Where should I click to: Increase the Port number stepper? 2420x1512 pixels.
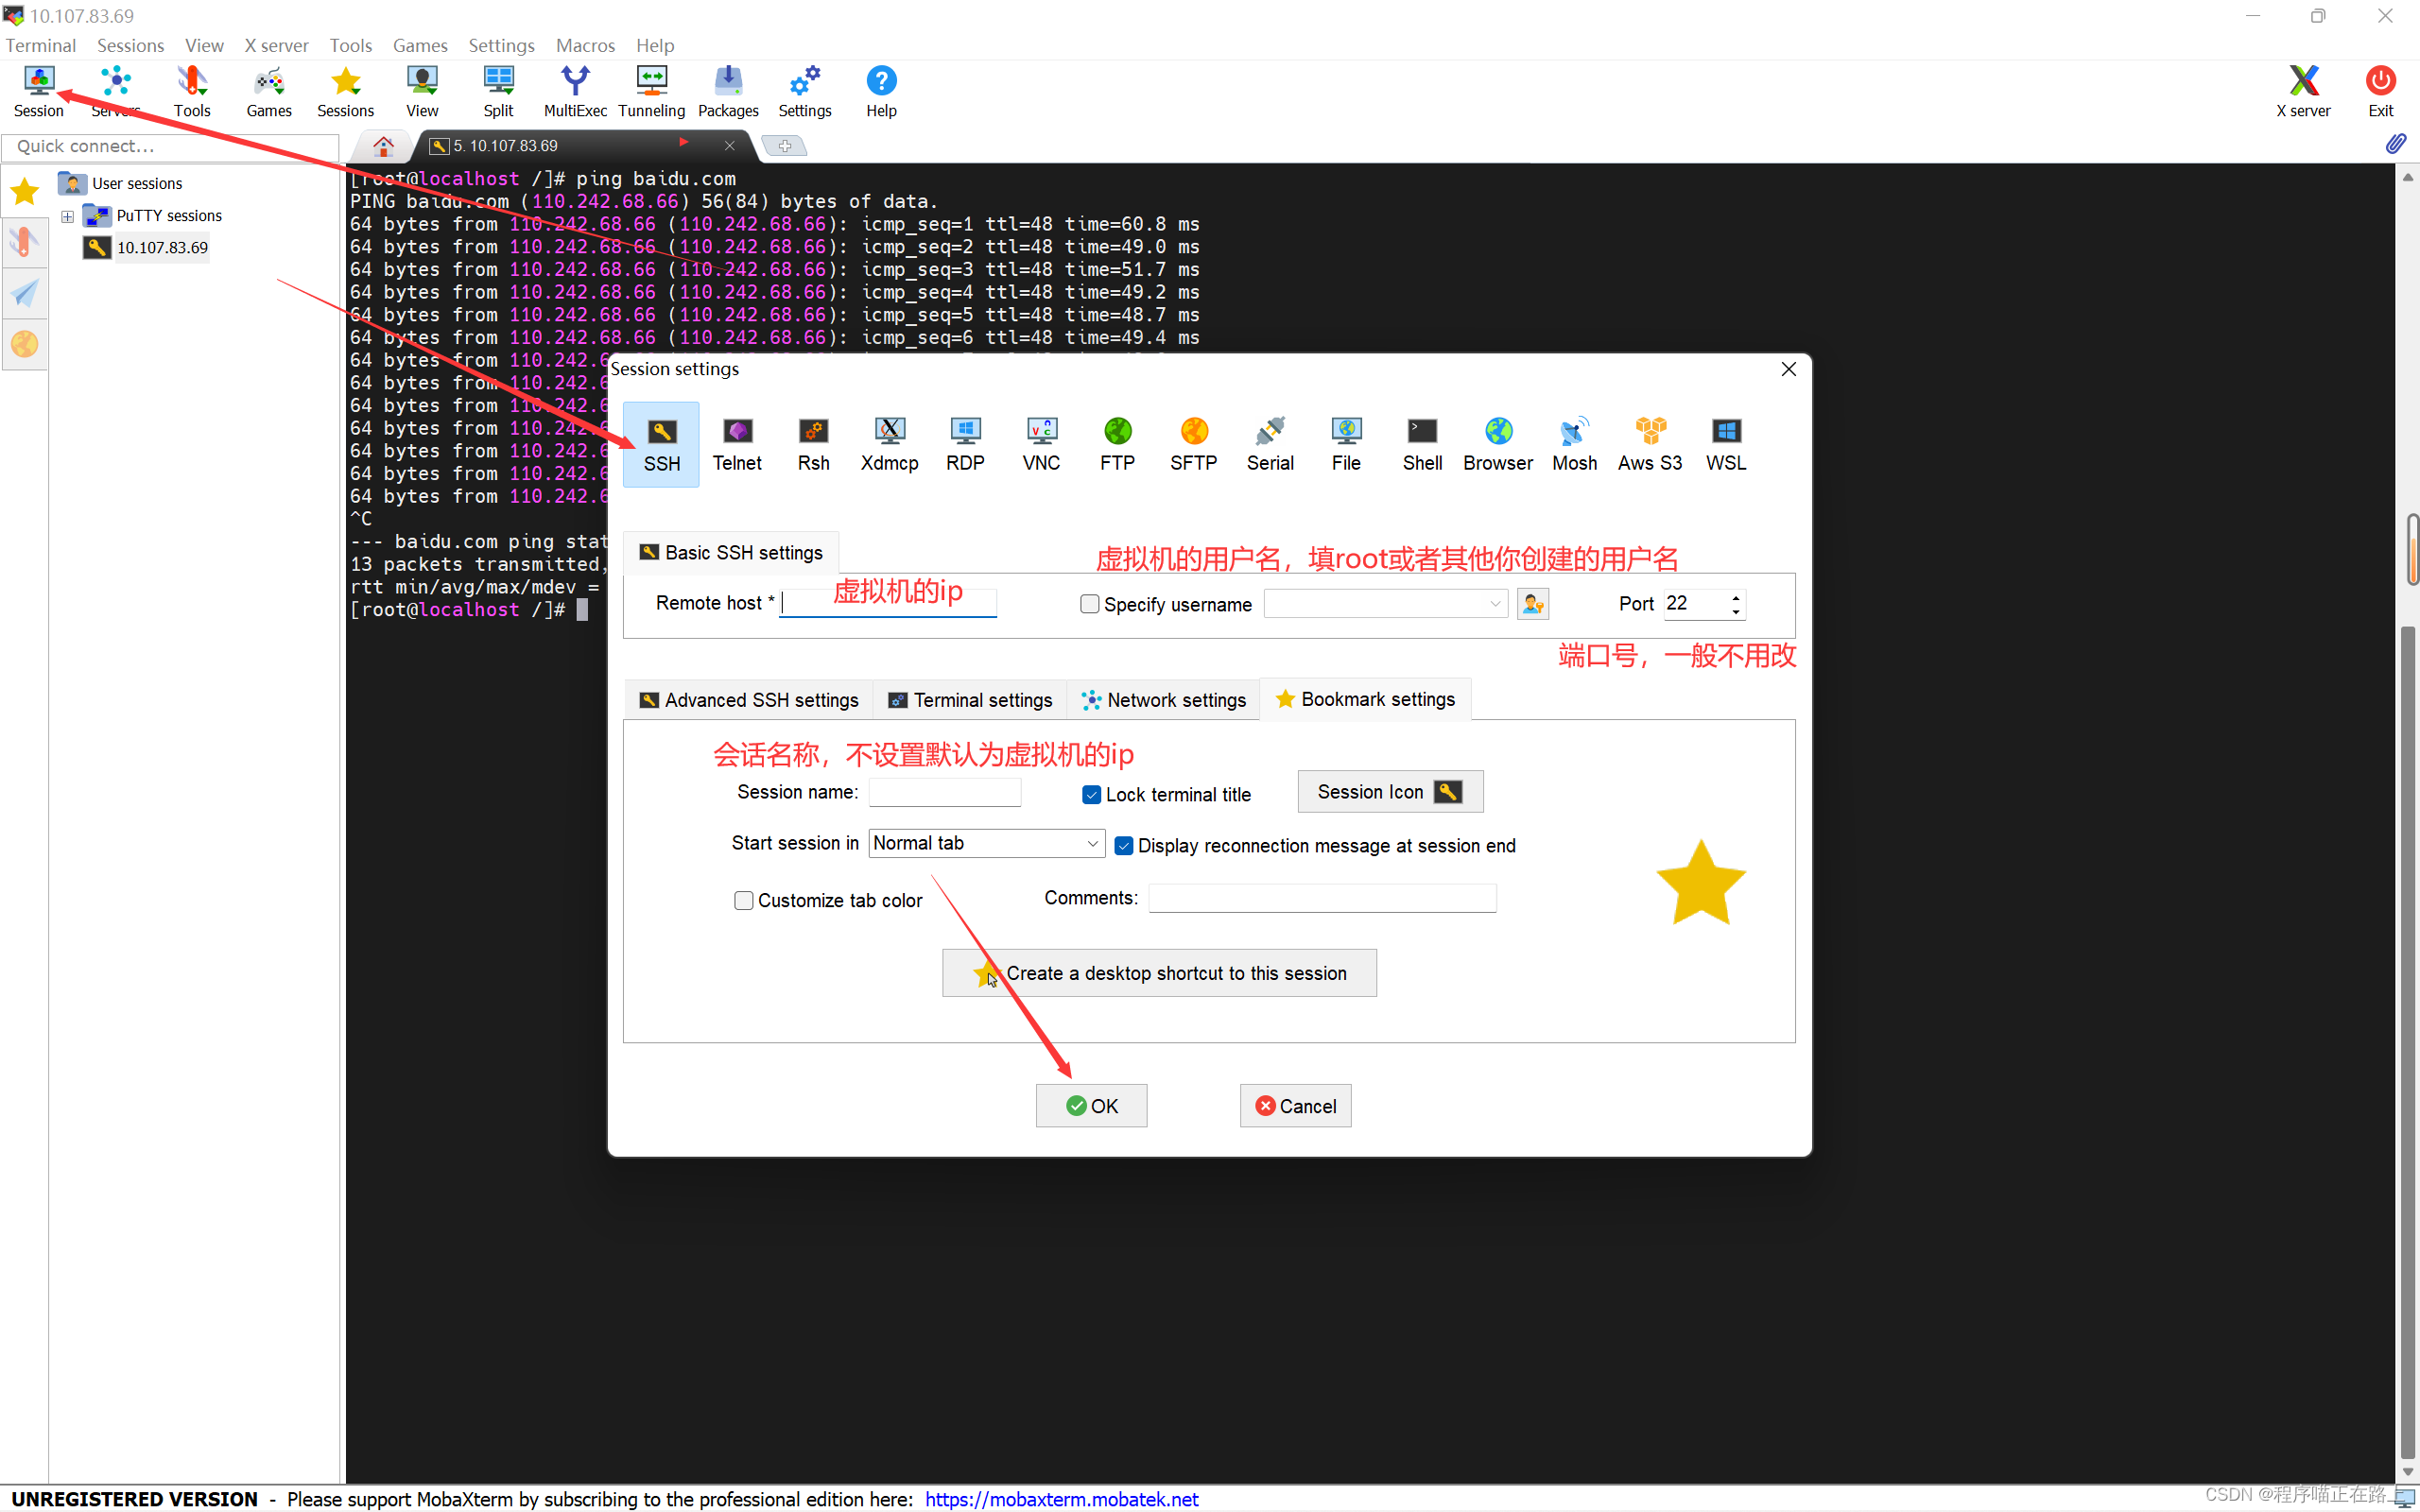click(1736, 597)
